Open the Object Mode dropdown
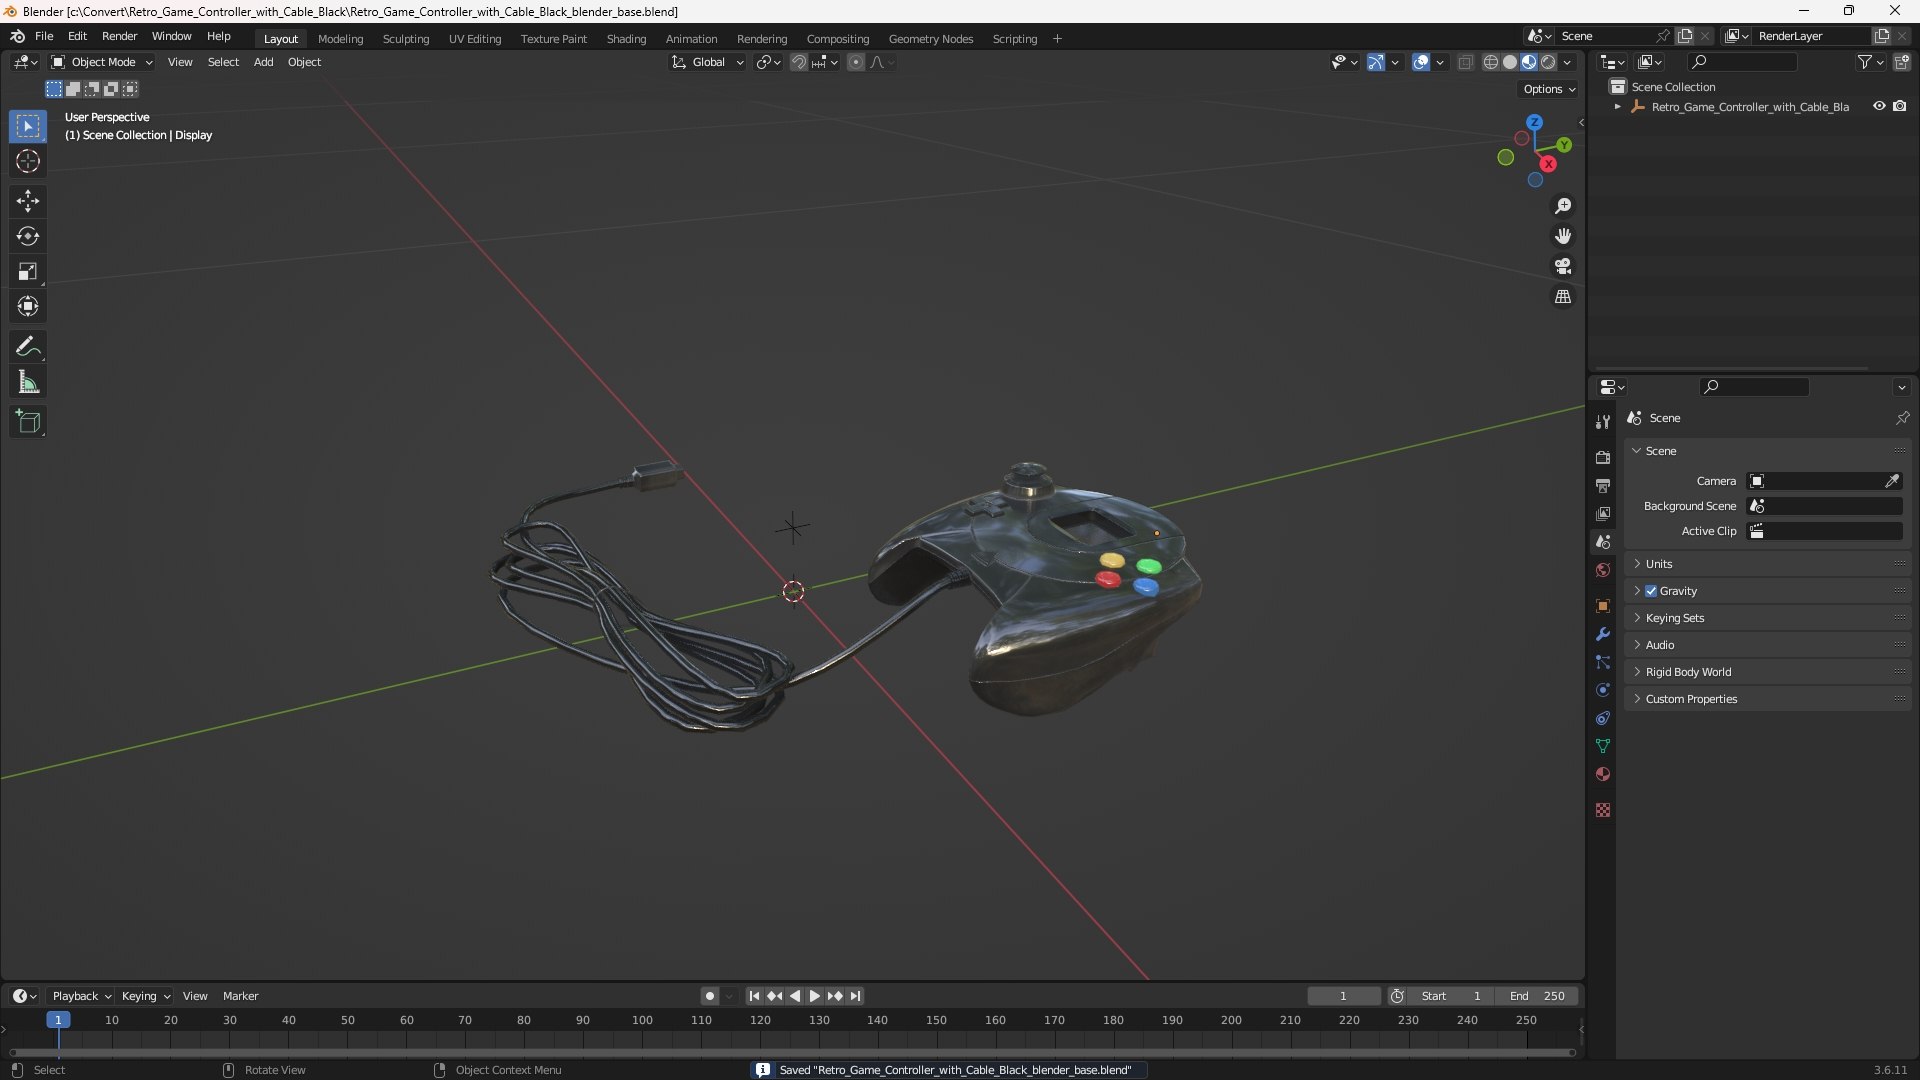1920x1080 pixels. pos(102,62)
